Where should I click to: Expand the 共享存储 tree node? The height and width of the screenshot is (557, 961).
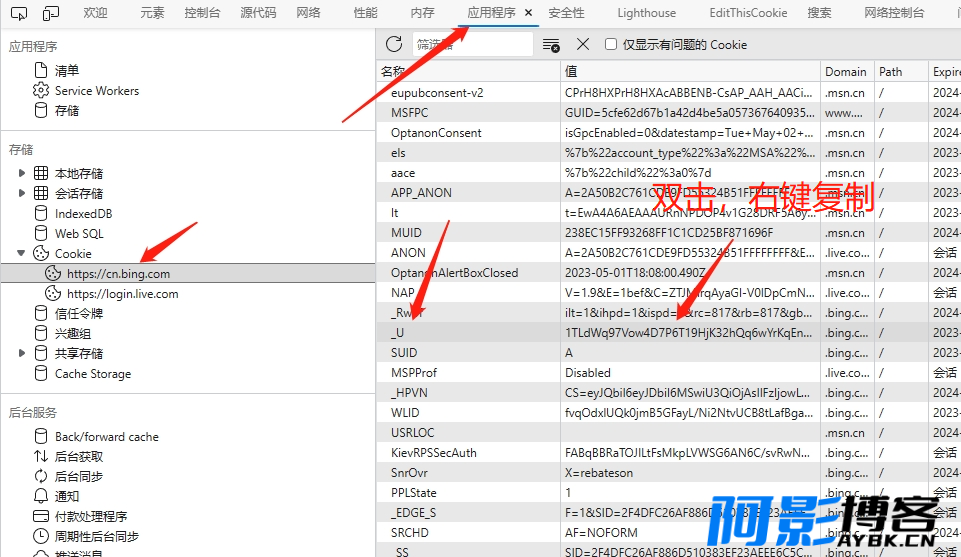point(21,353)
